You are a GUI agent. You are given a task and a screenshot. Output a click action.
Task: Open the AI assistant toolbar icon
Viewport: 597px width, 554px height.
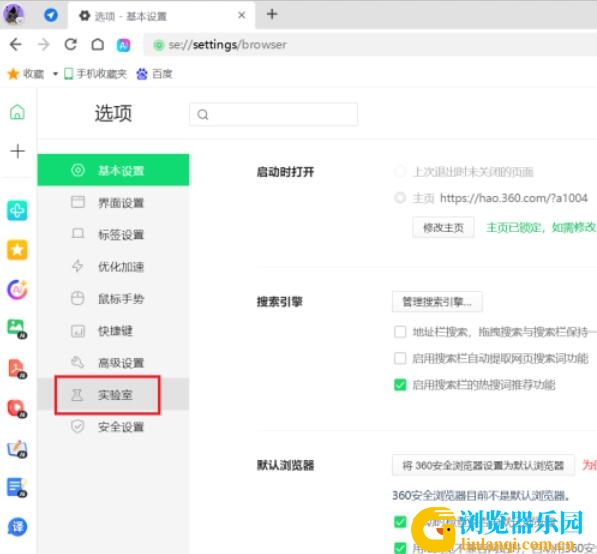(x=123, y=45)
